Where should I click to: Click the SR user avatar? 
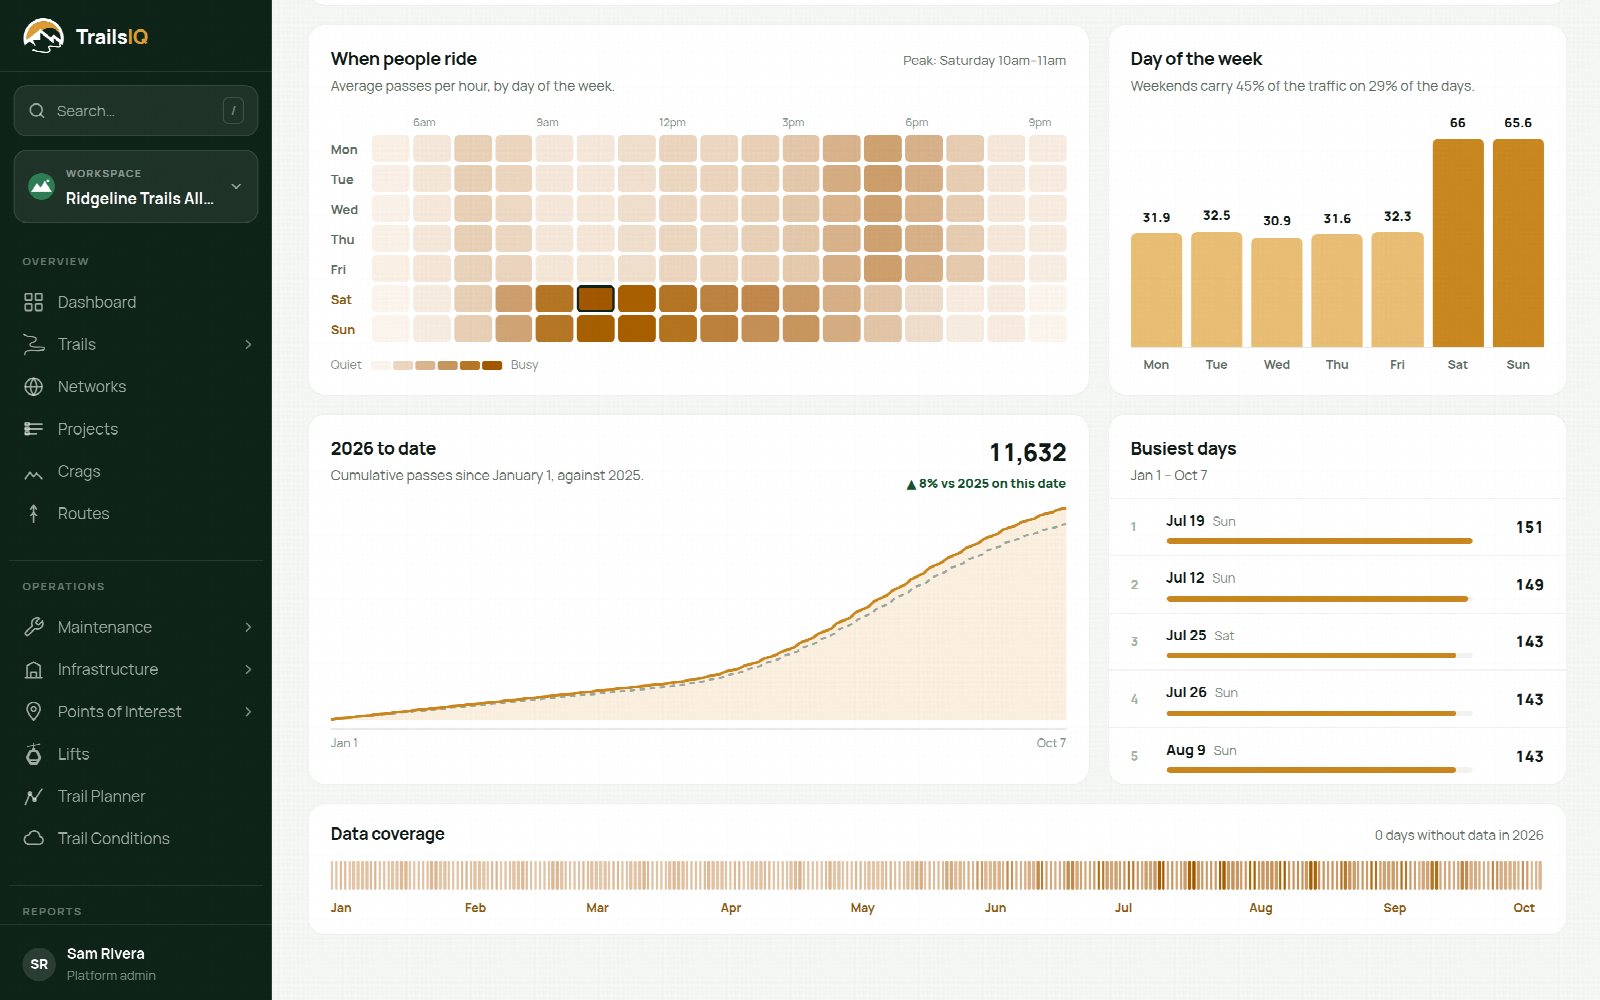(x=39, y=964)
